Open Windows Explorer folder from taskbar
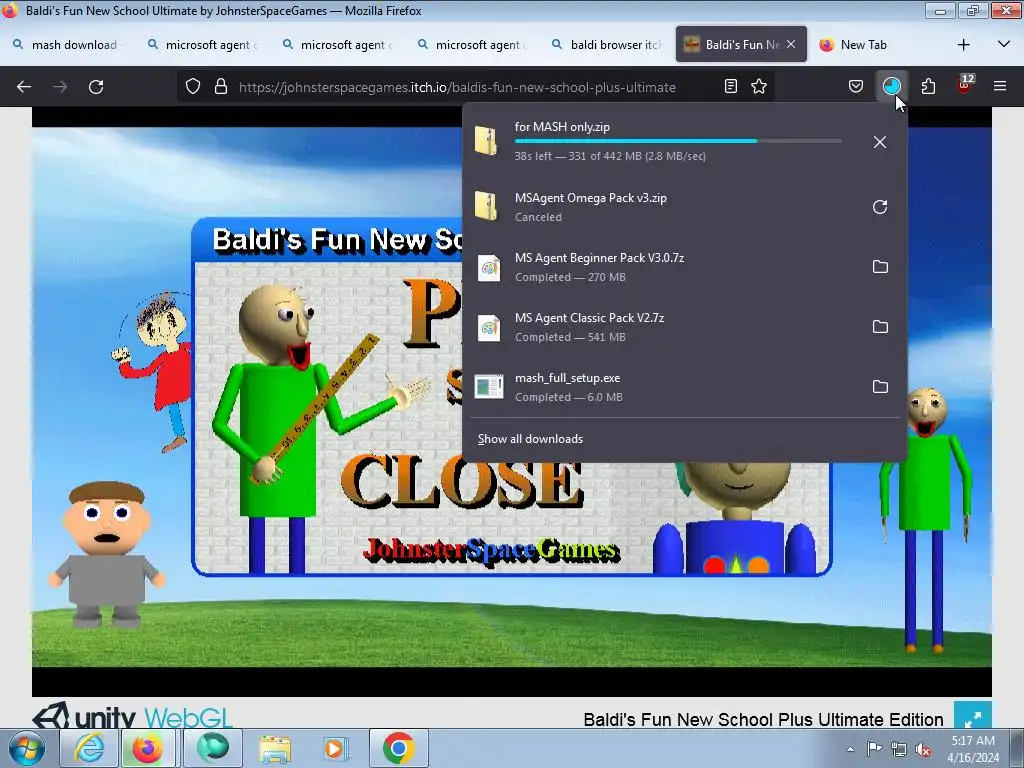Viewport: 1024px width, 768px height. coord(275,748)
